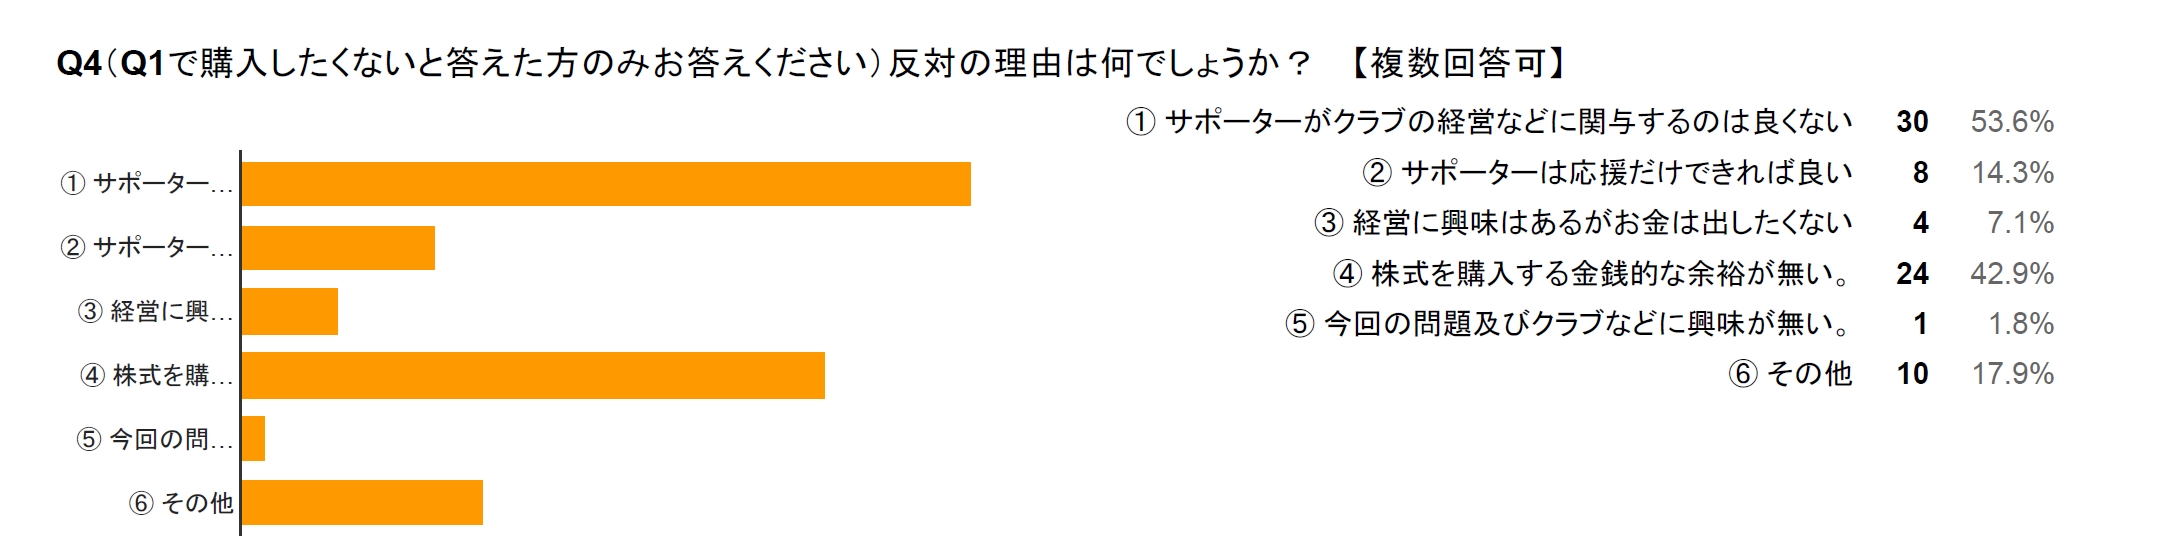Click legend text サポーターは応援だけできれば良い
The image size is (2180, 538).
click(1627, 172)
